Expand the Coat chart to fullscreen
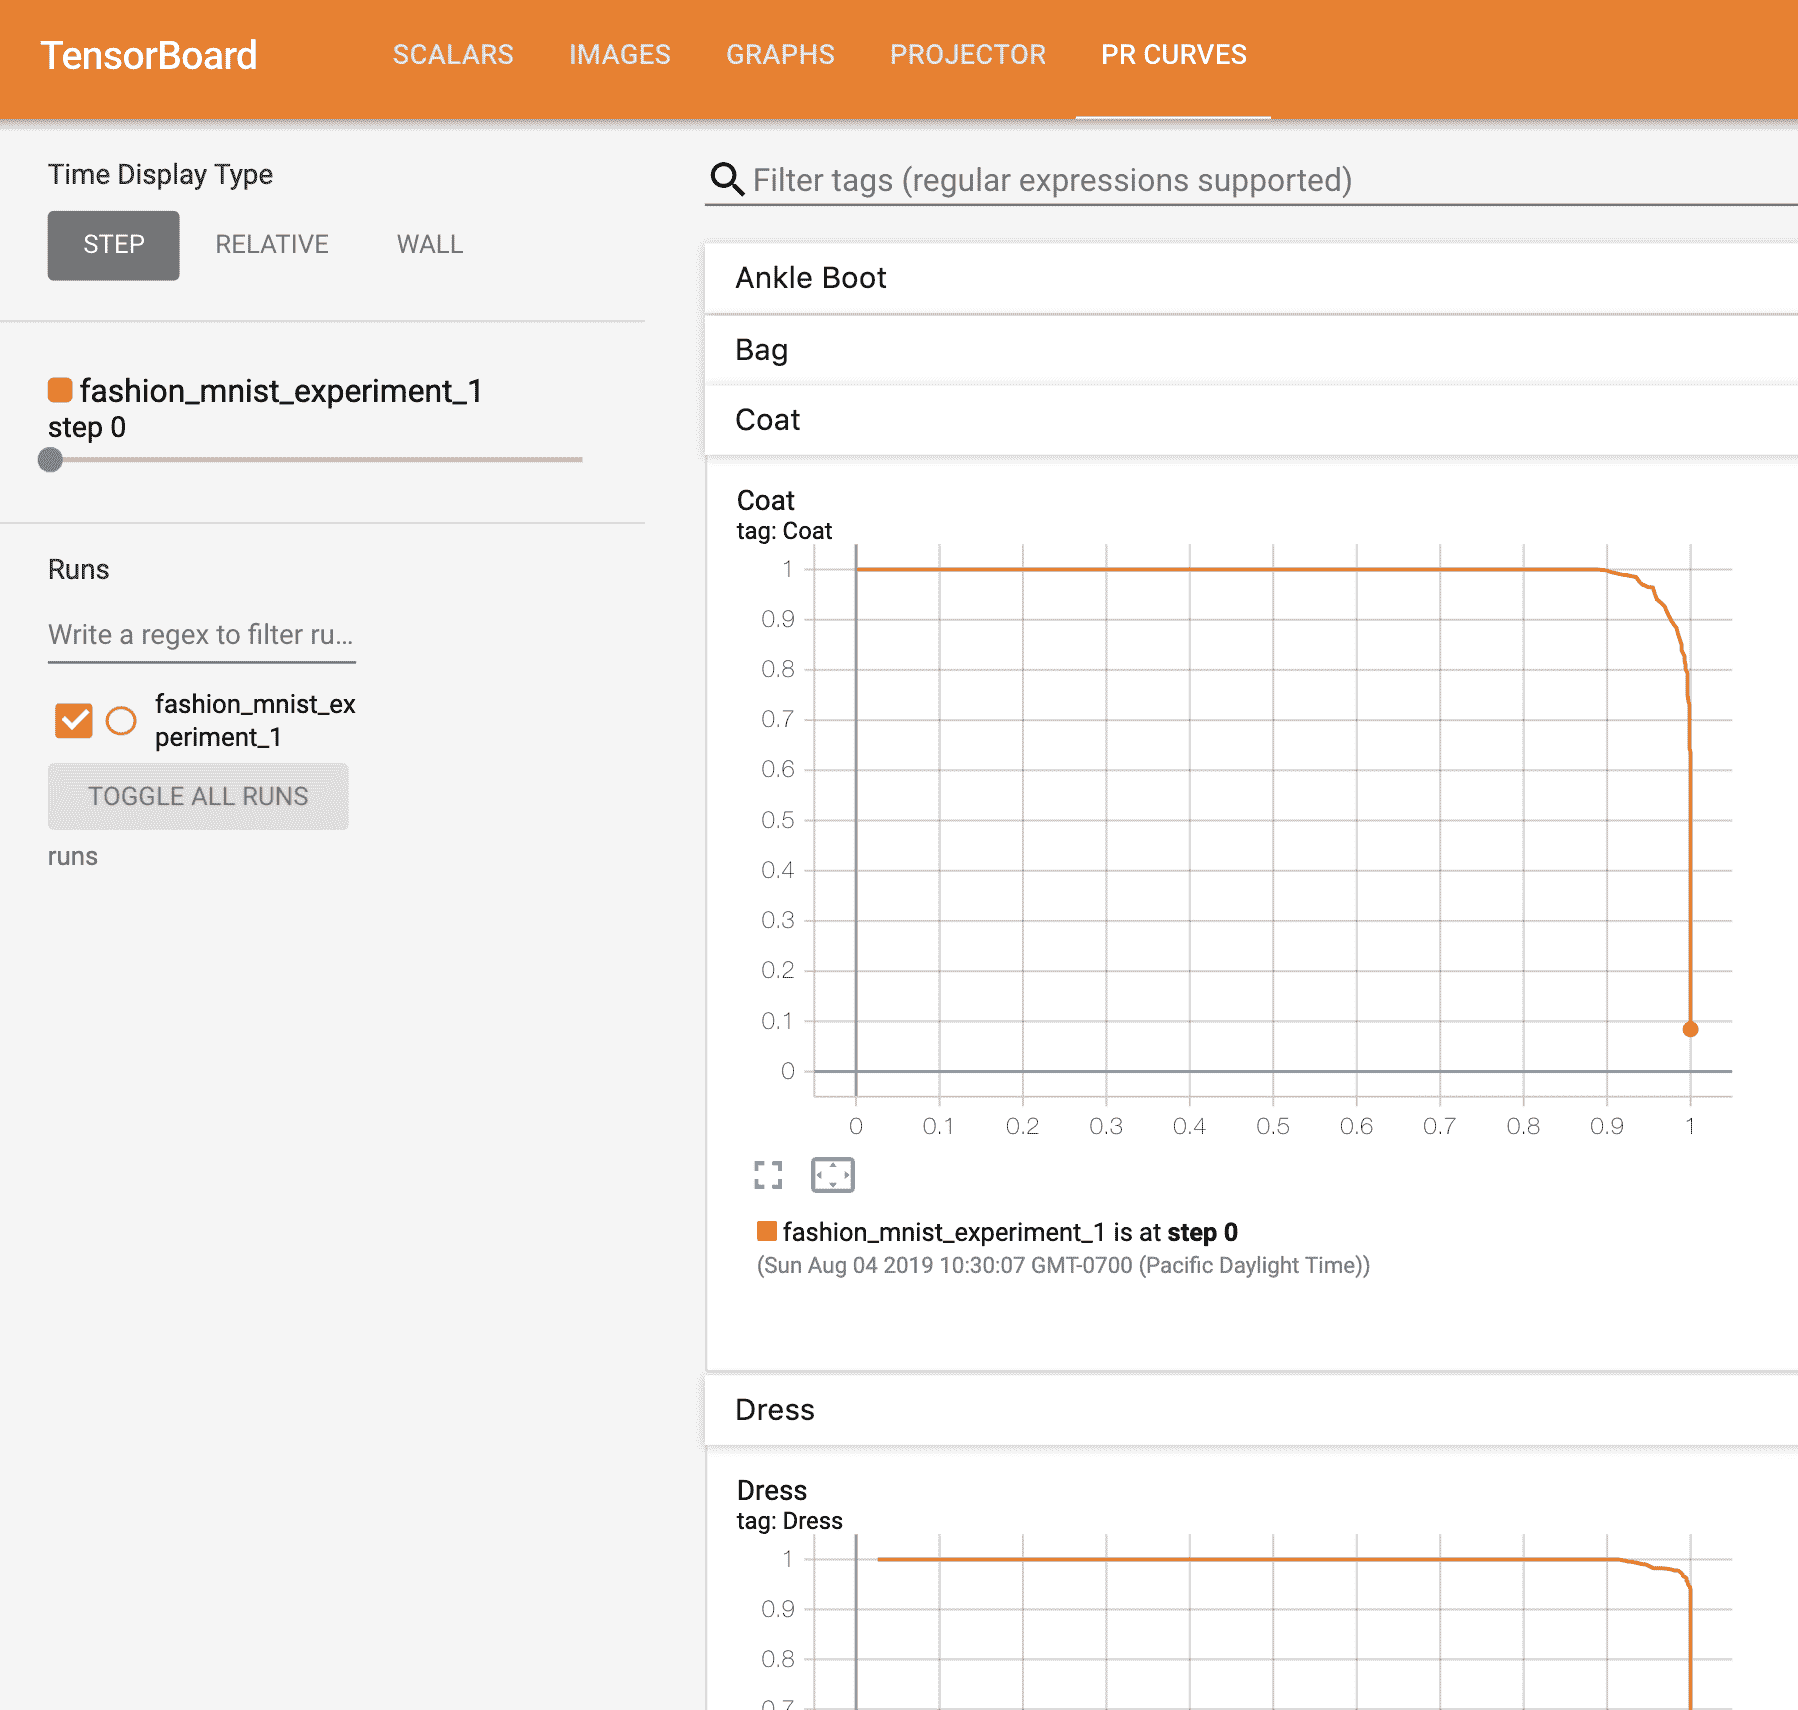The width and height of the screenshot is (1798, 1710). point(767,1175)
